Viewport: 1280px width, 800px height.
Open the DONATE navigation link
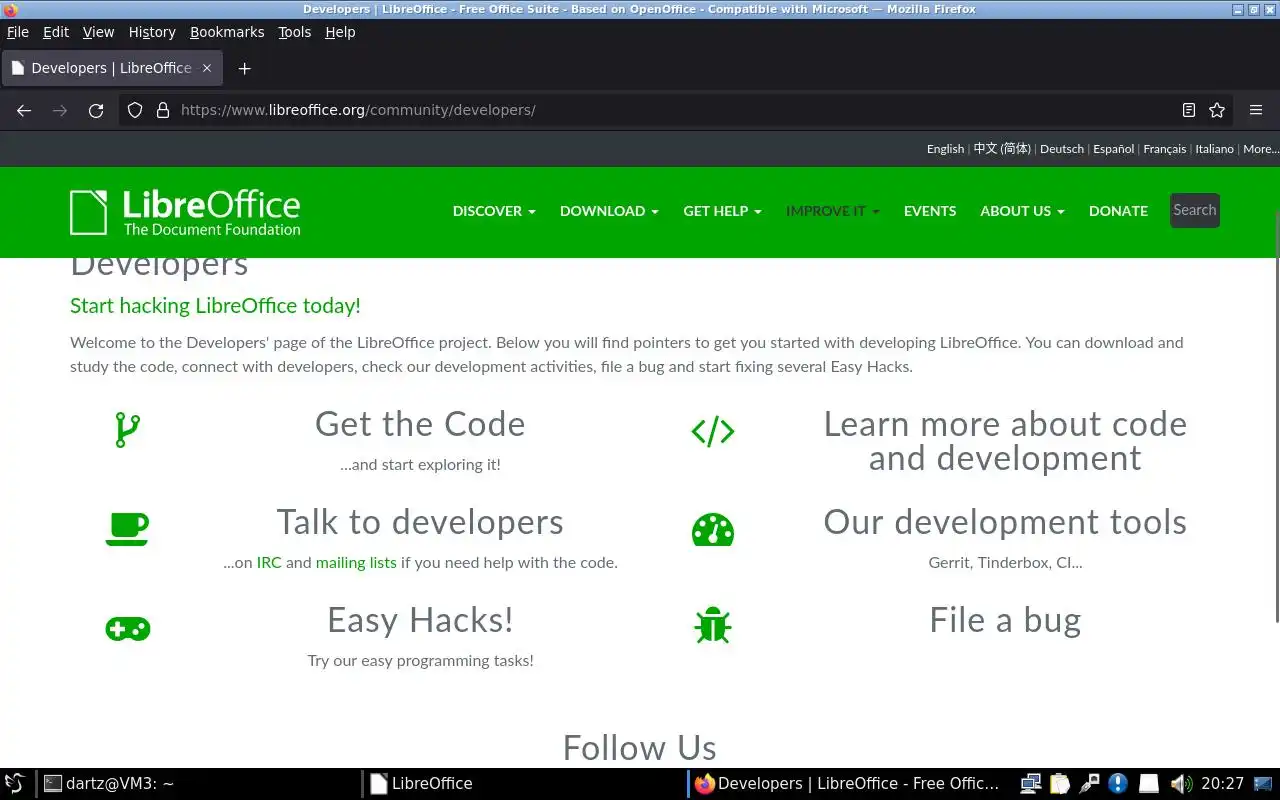[x=1118, y=211]
